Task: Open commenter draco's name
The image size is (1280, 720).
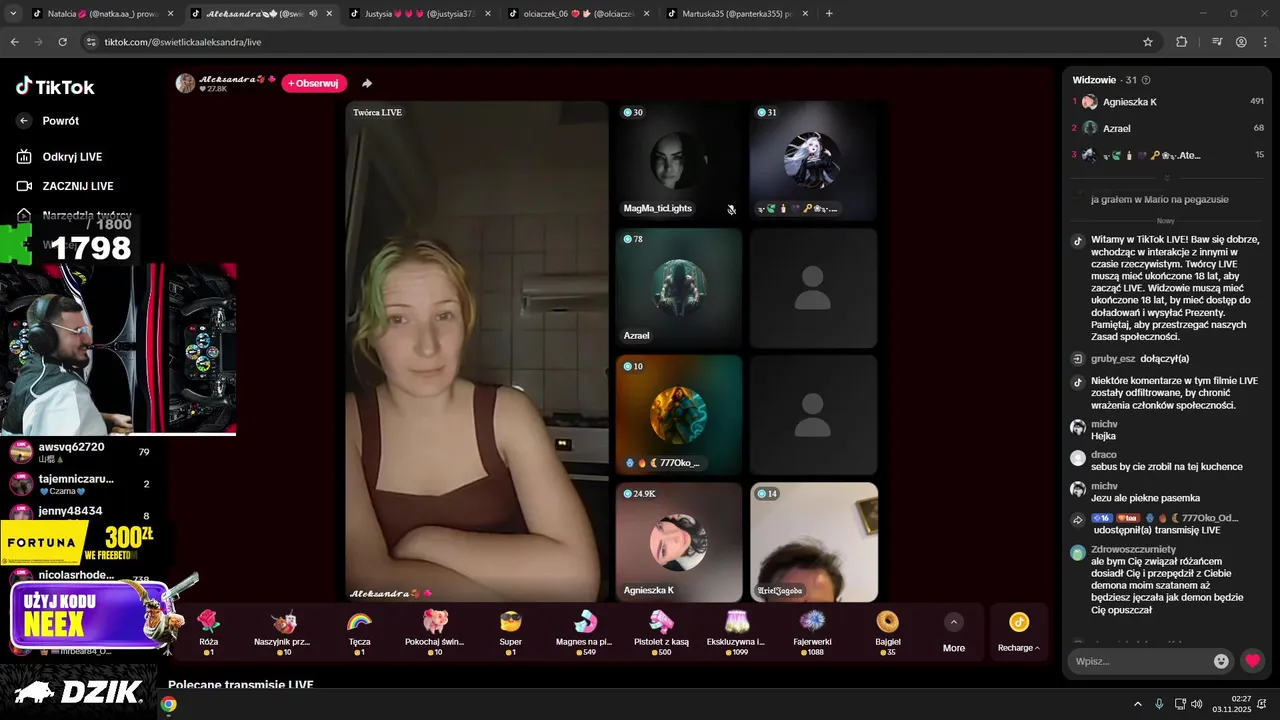Action: click(1104, 455)
